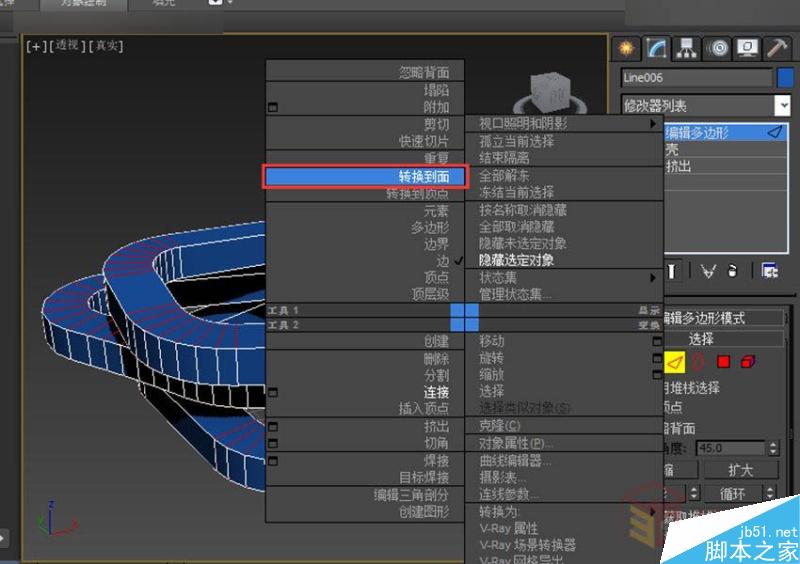Select 挤出 modifier in the stack
This screenshot has height=564, width=800.
[x=726, y=166]
